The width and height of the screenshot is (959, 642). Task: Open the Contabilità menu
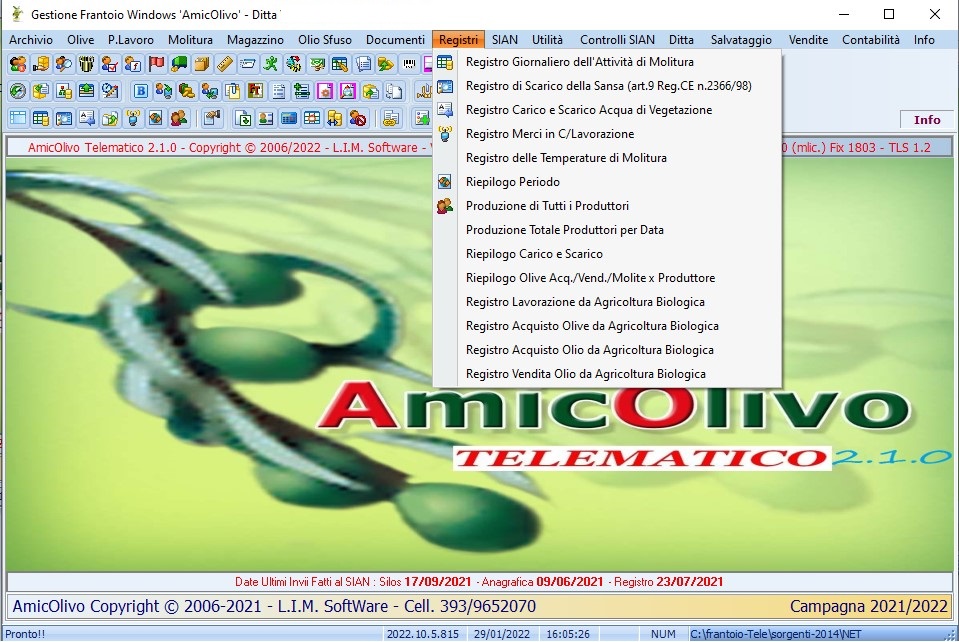point(870,40)
